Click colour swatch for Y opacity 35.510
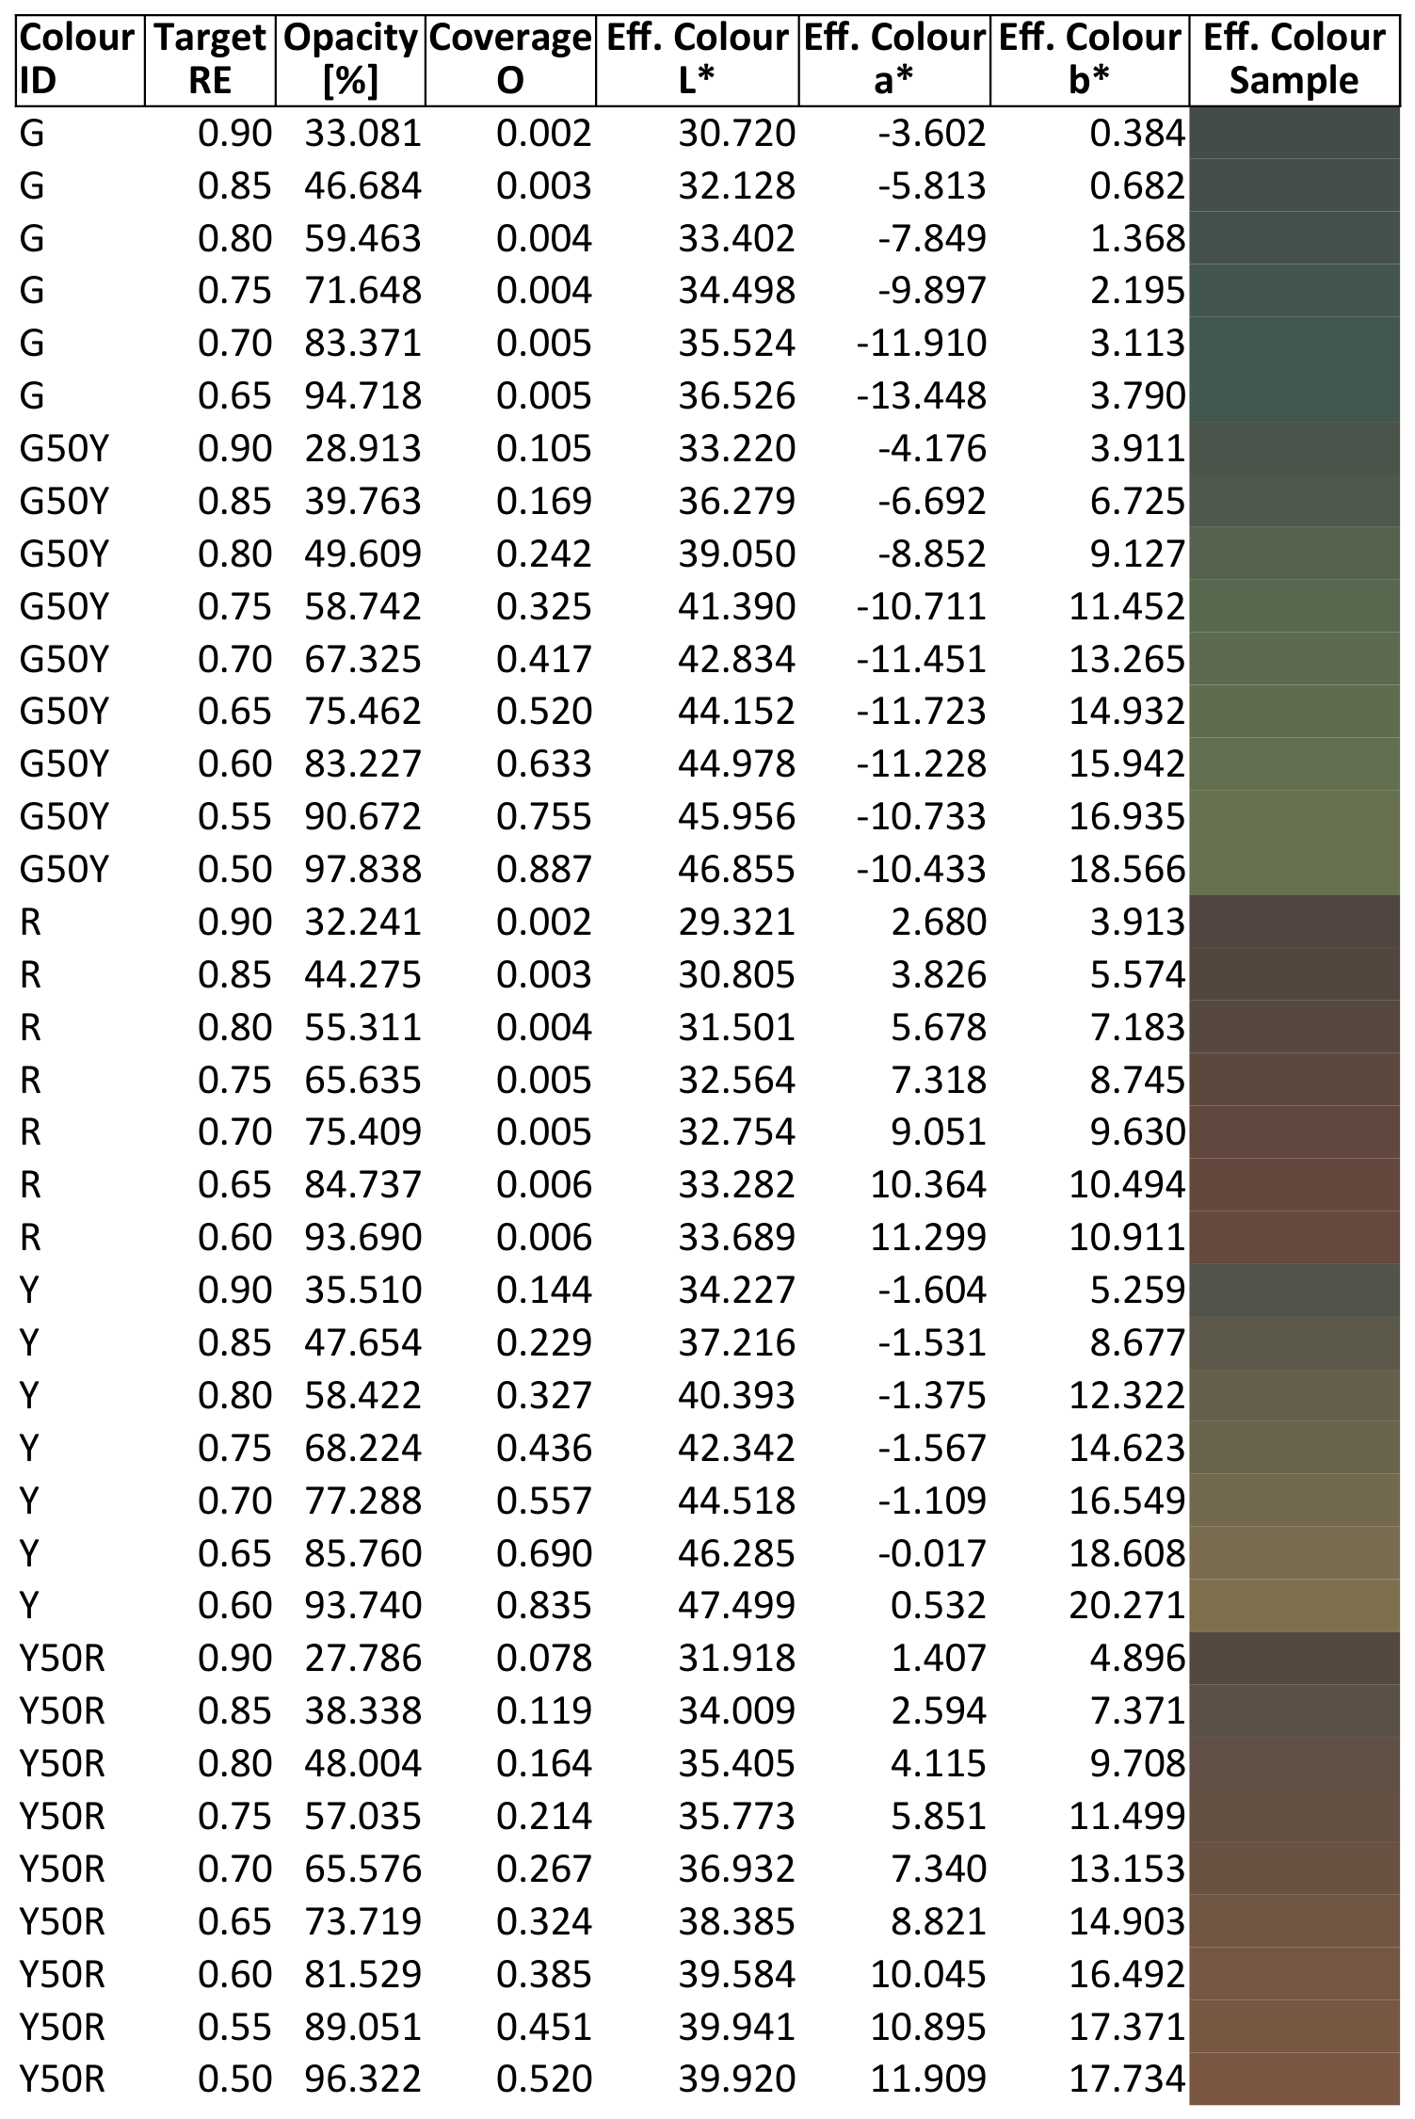Image resolution: width=1415 pixels, height=2119 pixels. pyautogui.click(x=1294, y=1290)
